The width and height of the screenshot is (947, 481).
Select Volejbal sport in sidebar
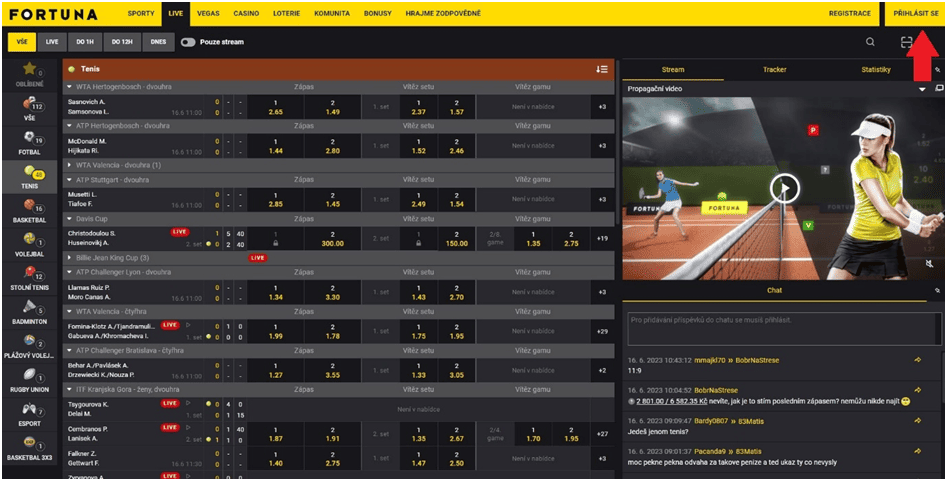[30, 245]
